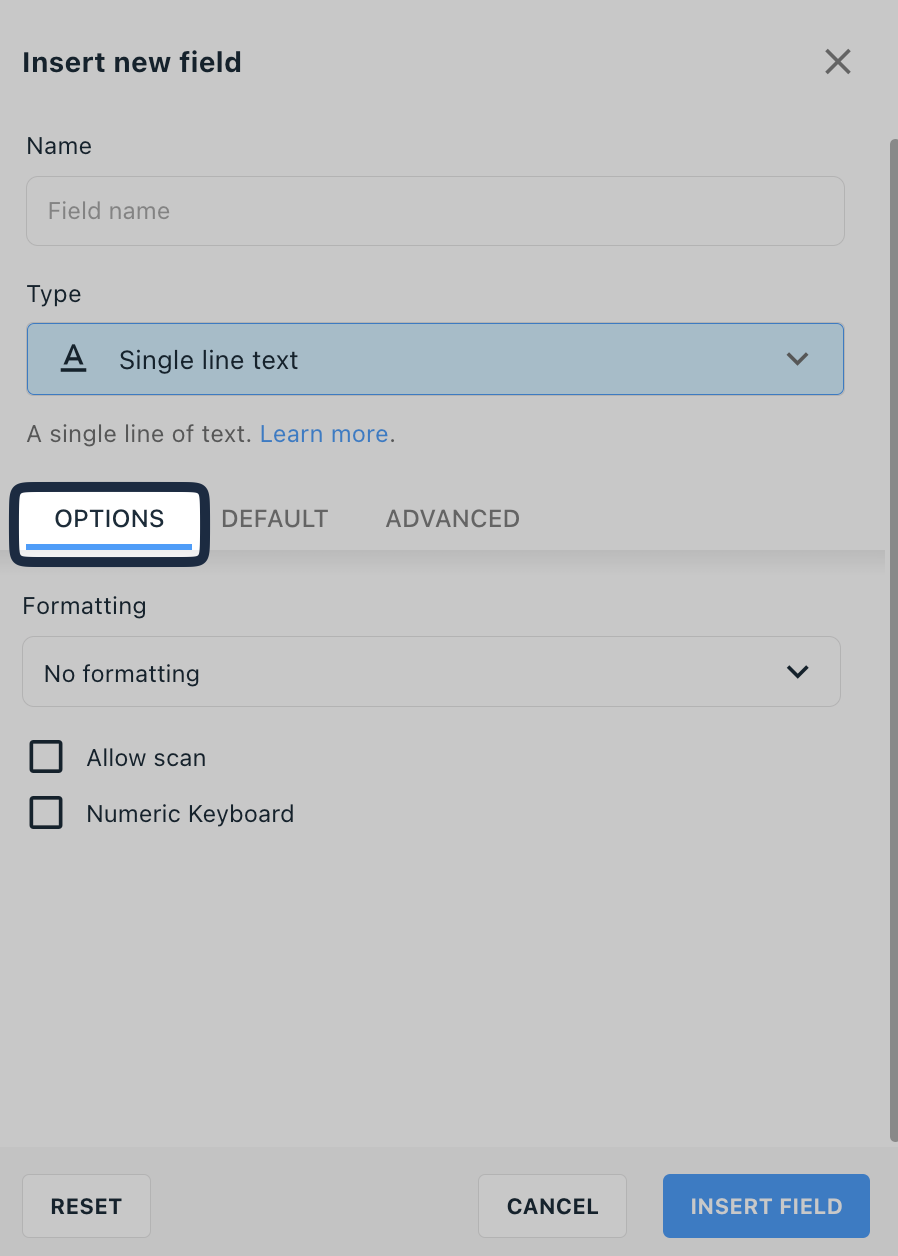Click the dialog's vertical scrollbar
The height and width of the screenshot is (1256, 898).
[x=892, y=640]
